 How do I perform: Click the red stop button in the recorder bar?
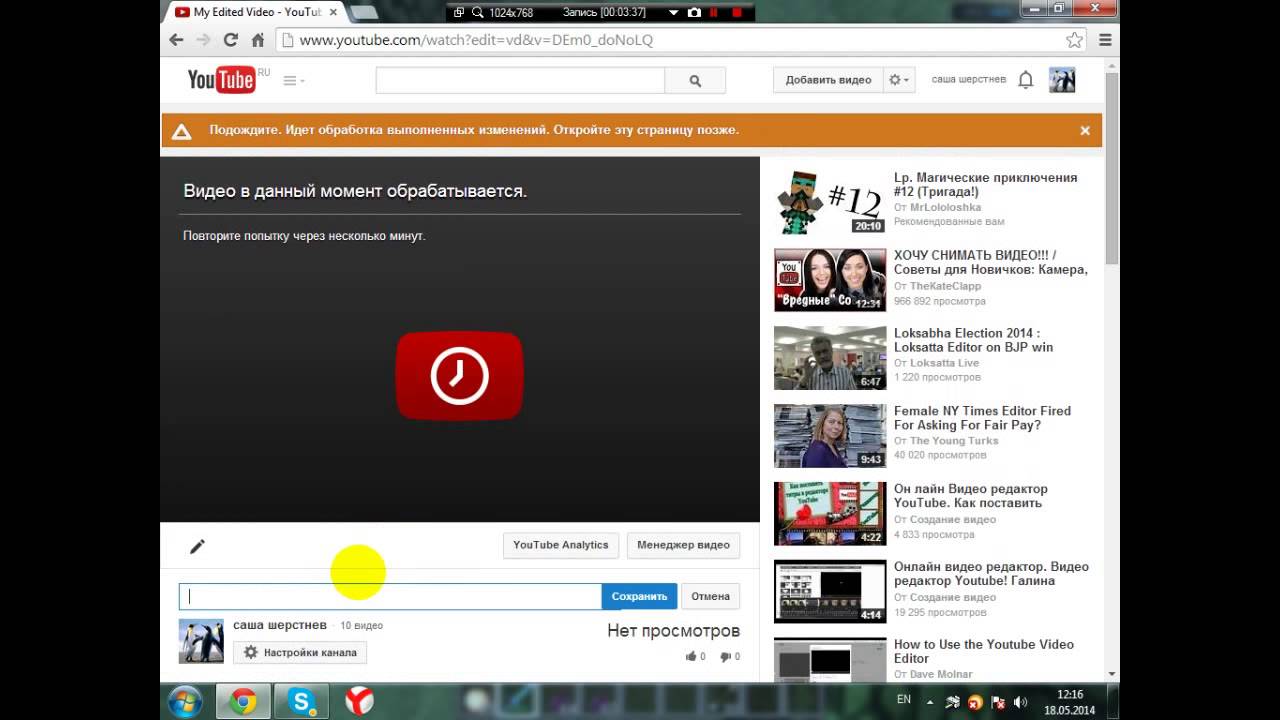coord(737,12)
